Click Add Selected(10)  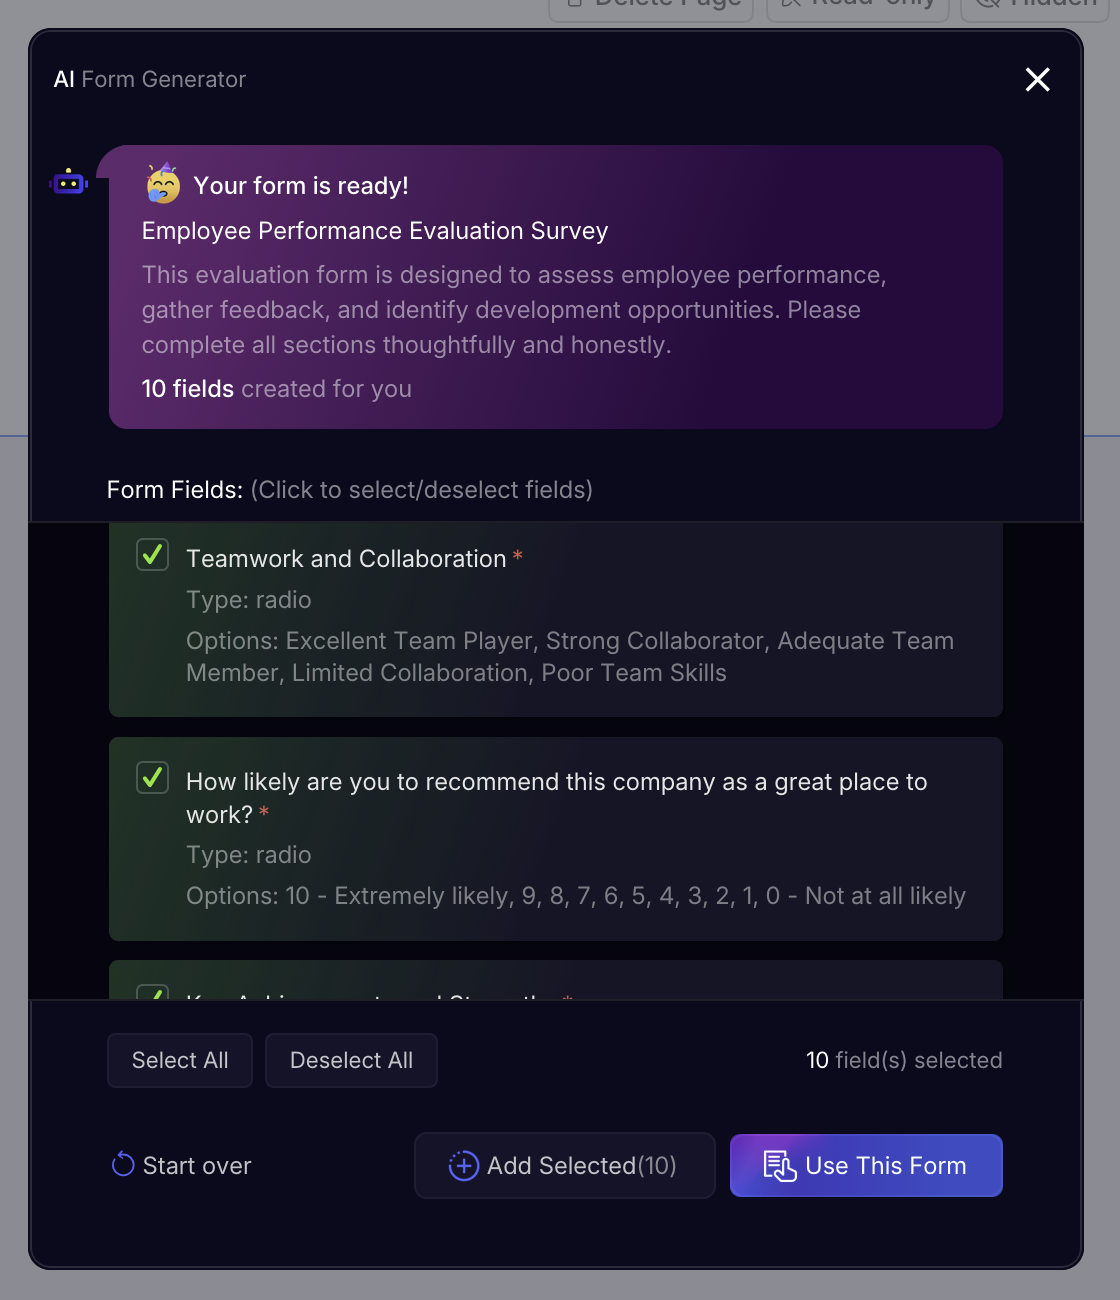[x=564, y=1165]
